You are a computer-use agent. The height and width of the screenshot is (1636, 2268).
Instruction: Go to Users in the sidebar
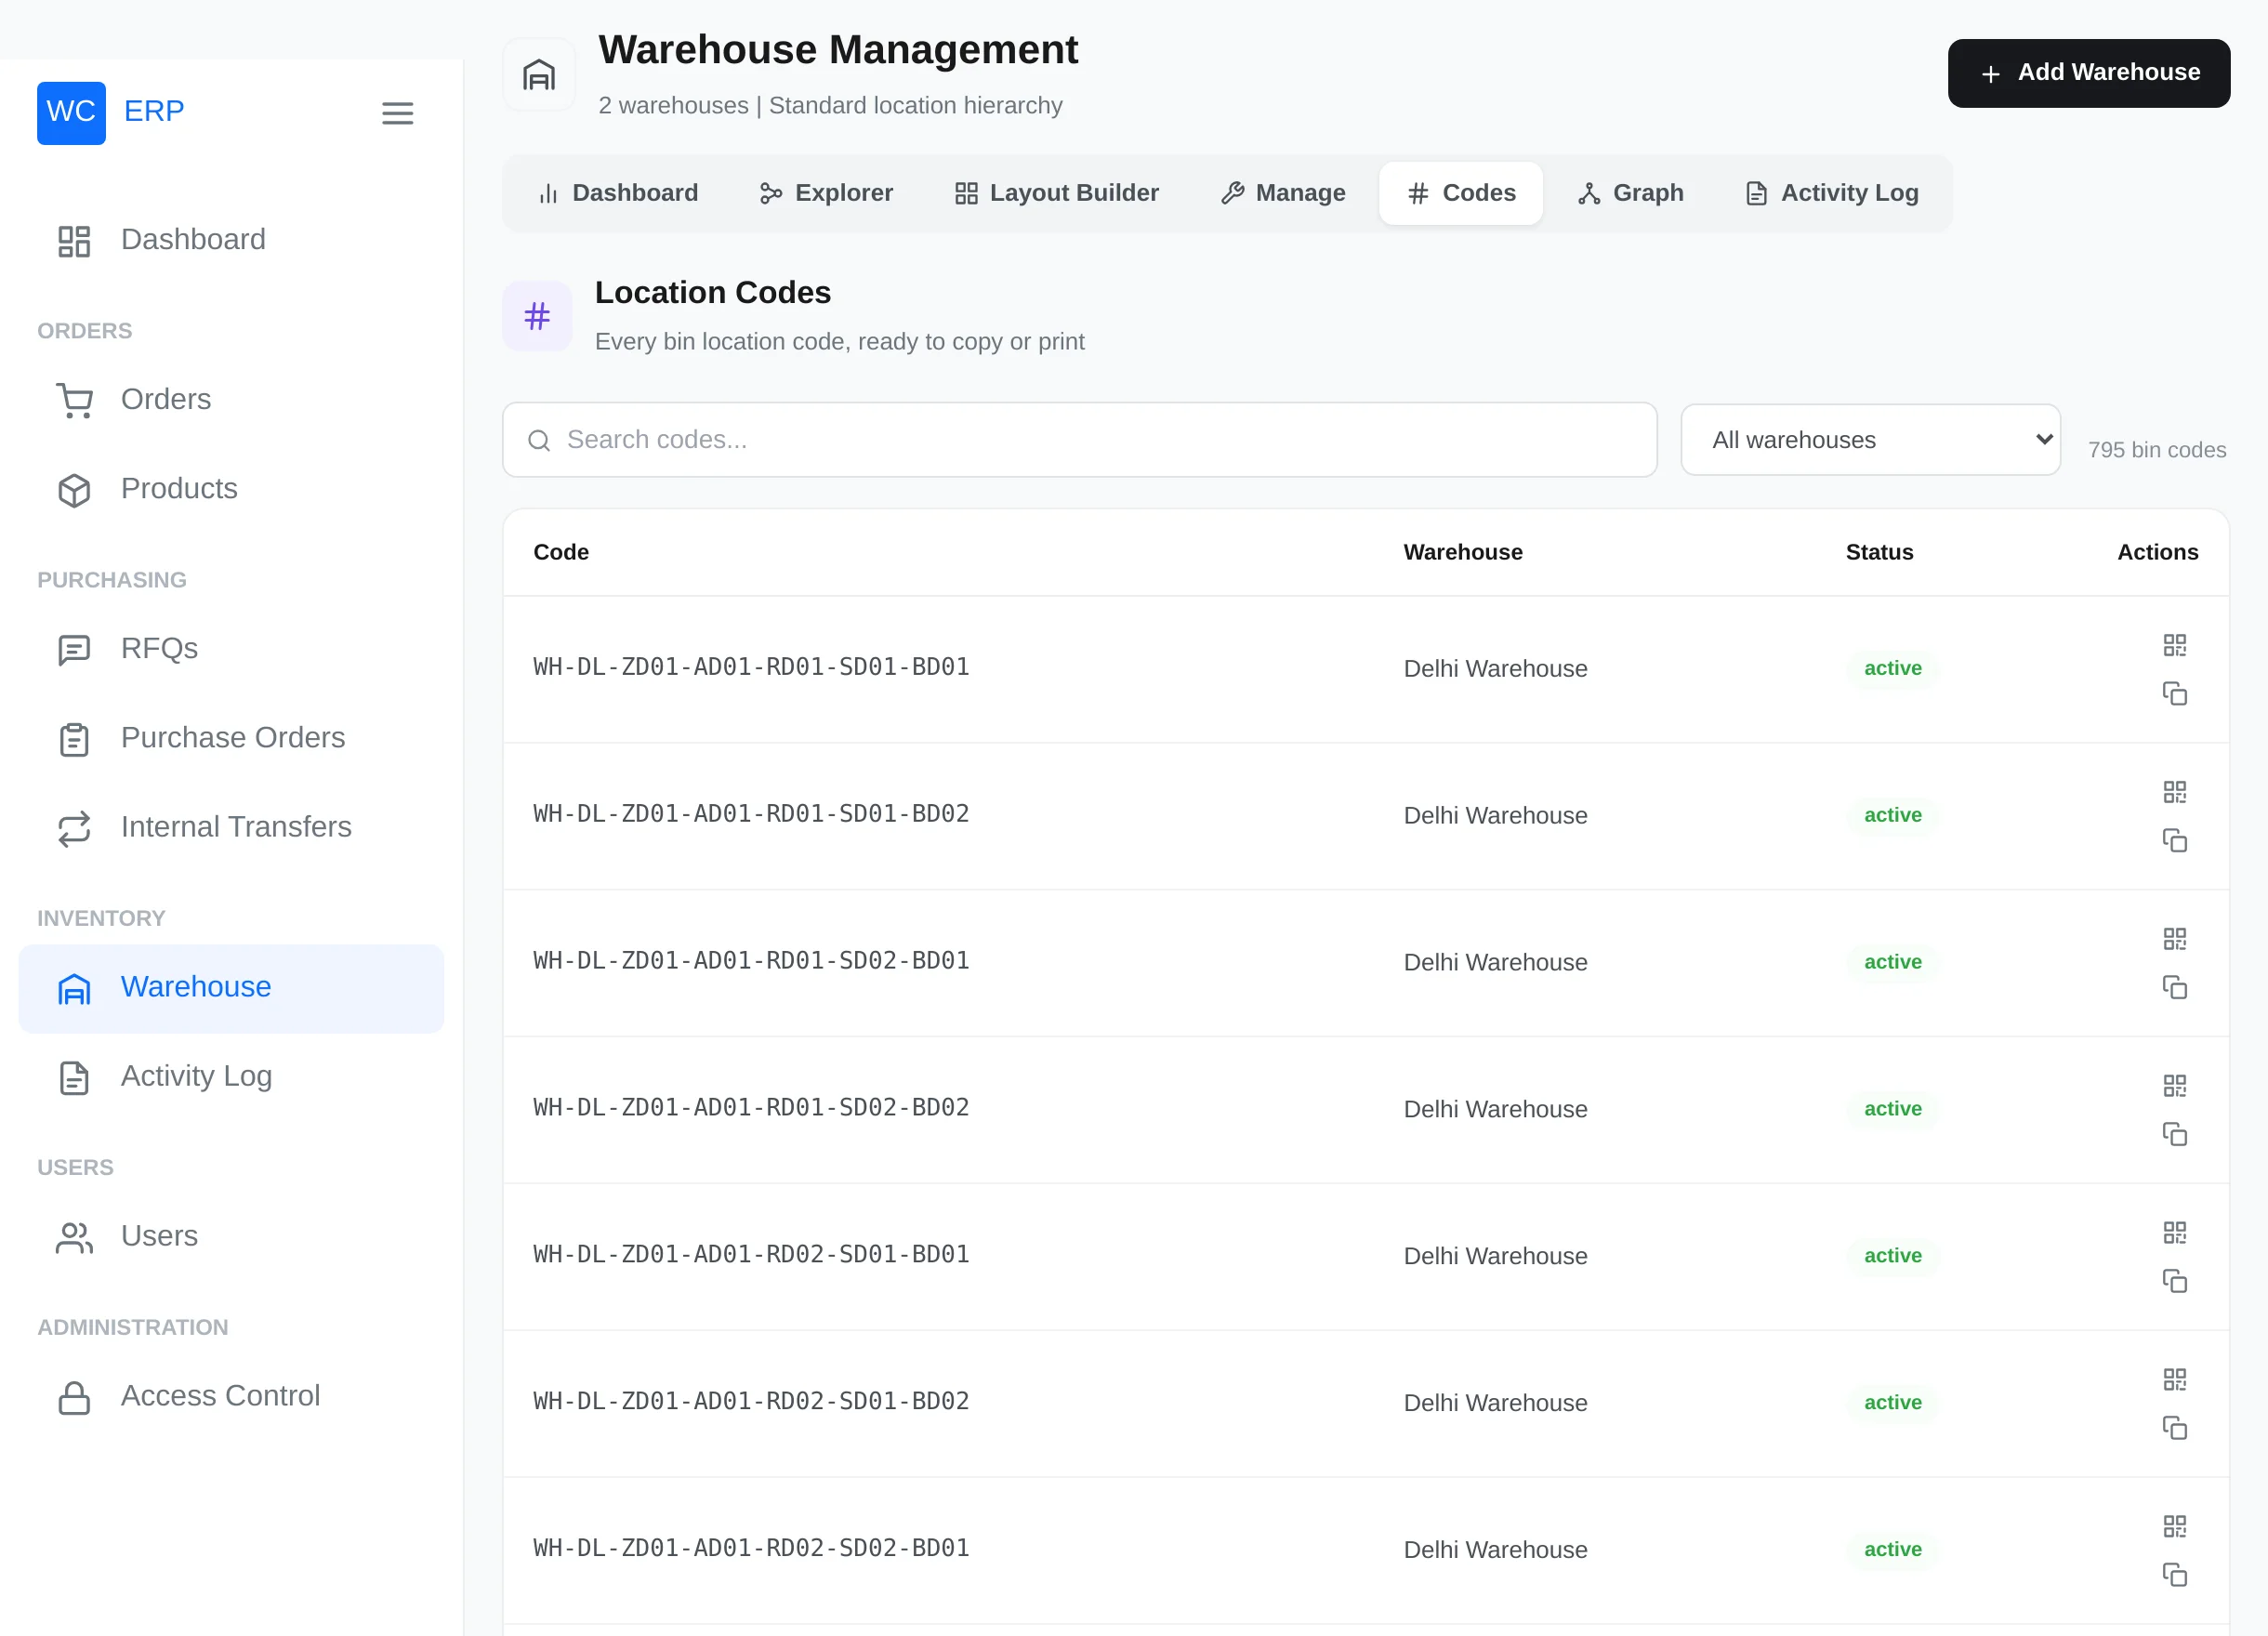tap(231, 1237)
